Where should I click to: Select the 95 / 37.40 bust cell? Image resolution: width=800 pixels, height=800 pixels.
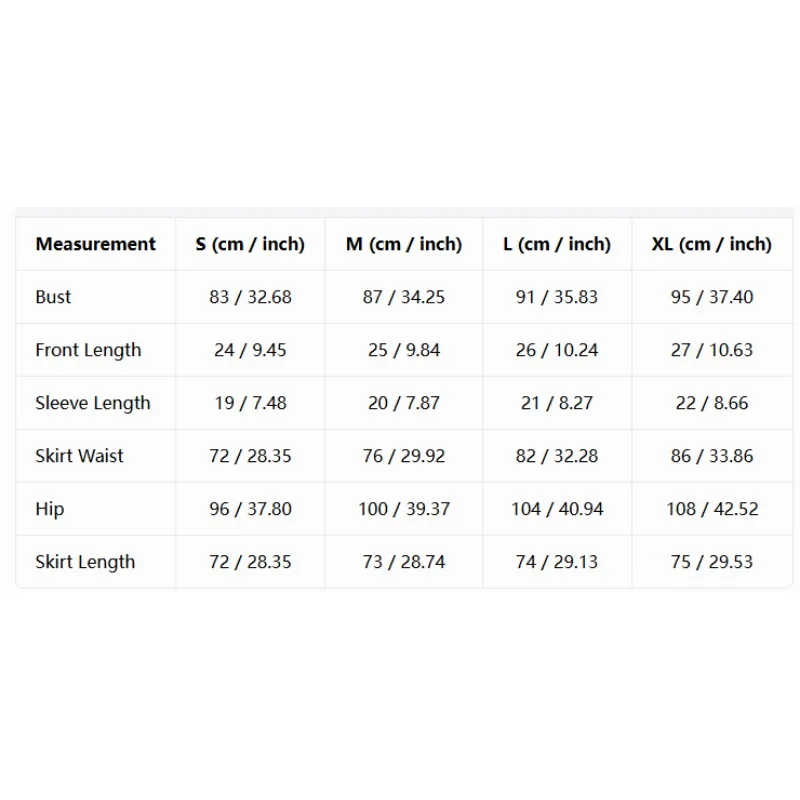[x=712, y=297]
